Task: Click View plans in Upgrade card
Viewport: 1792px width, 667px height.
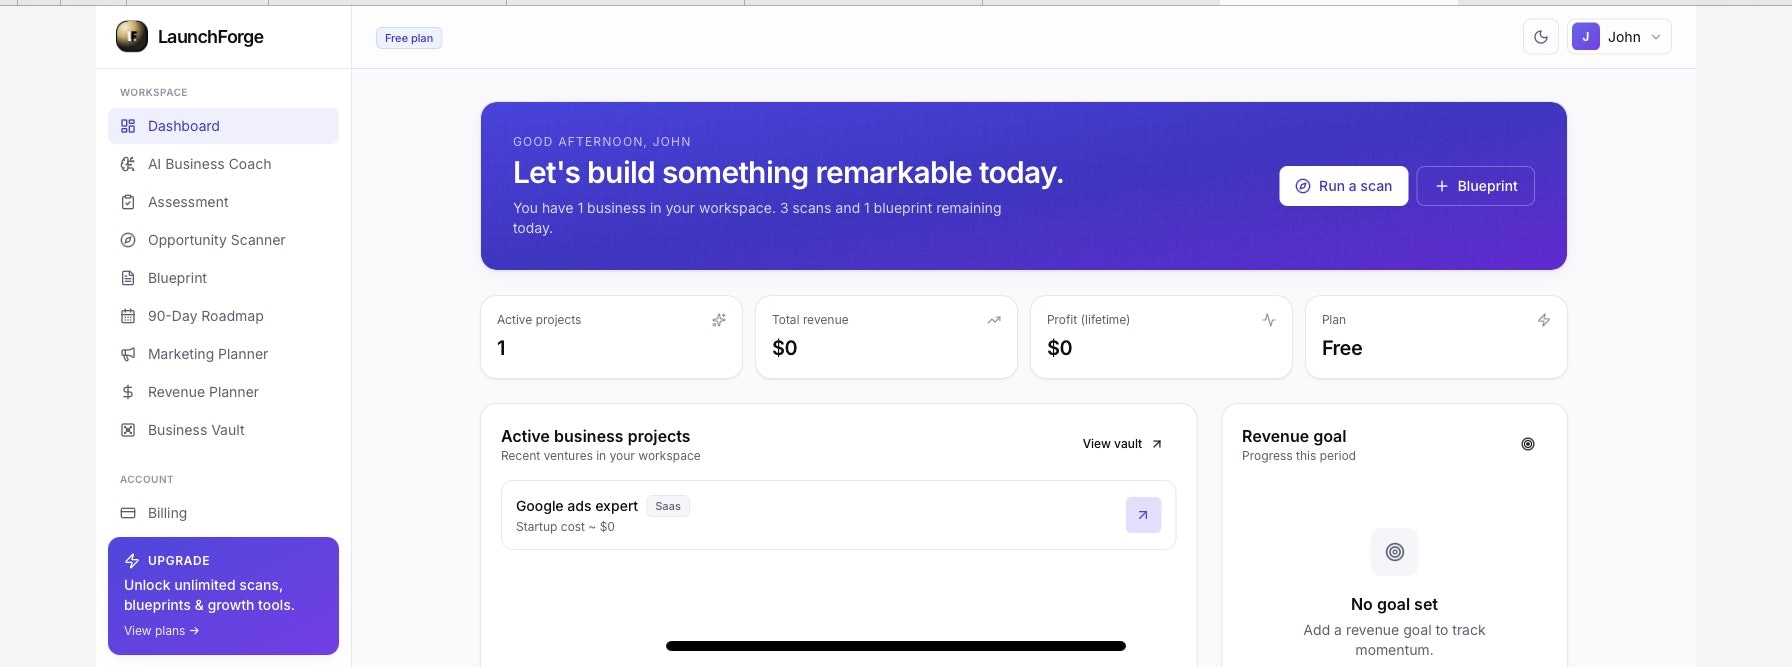Action: tap(162, 631)
